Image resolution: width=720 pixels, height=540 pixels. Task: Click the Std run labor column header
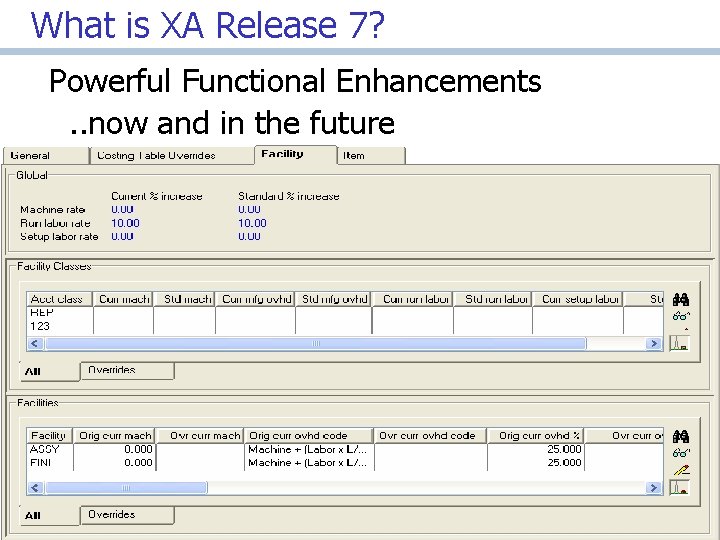[x=493, y=299]
